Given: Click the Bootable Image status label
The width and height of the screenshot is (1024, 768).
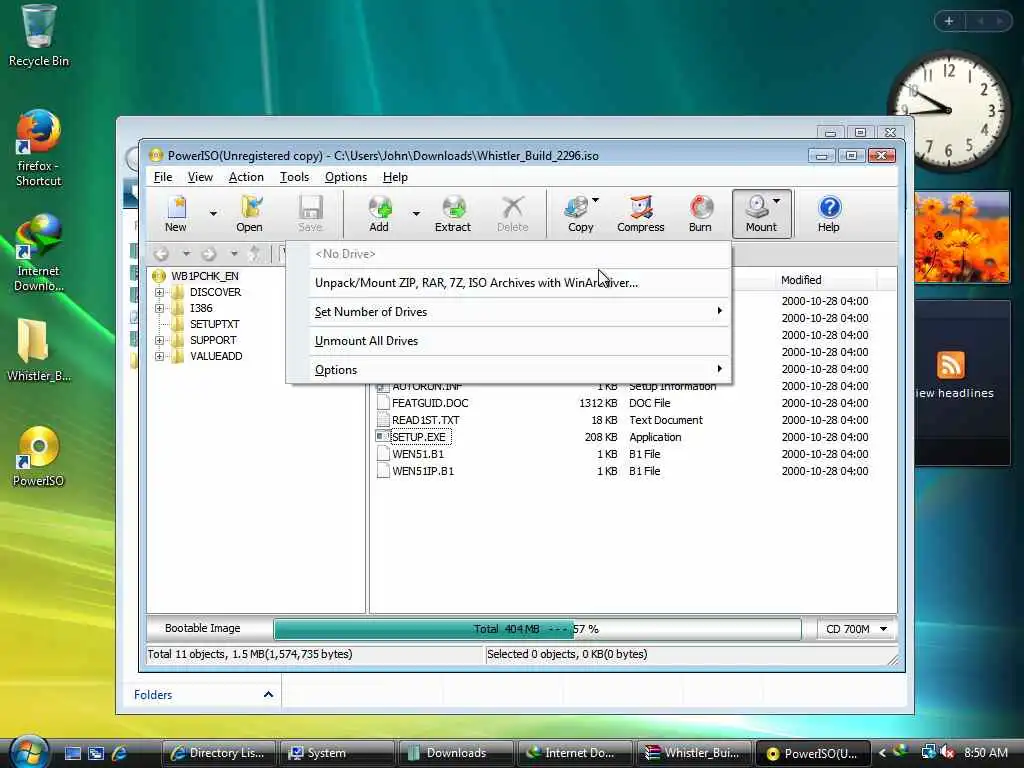Looking at the screenshot, I should coord(202,628).
